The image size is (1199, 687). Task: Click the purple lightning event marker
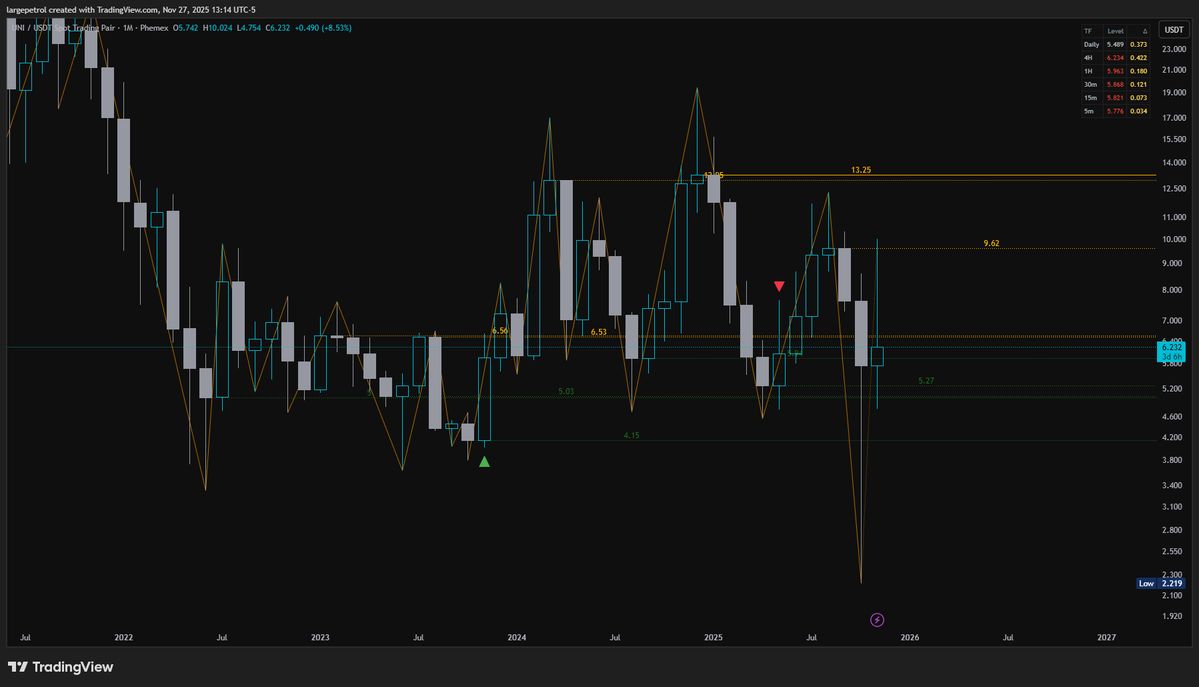[876, 620]
